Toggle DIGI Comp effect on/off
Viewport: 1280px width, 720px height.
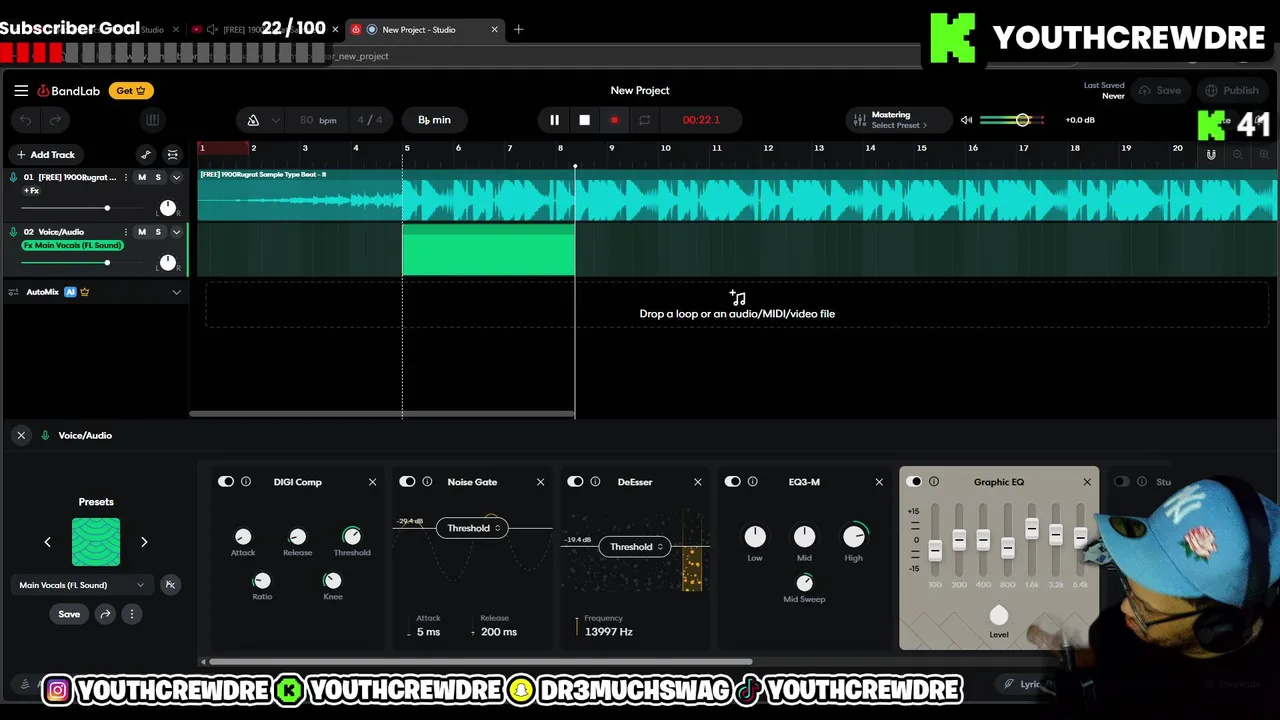226,482
